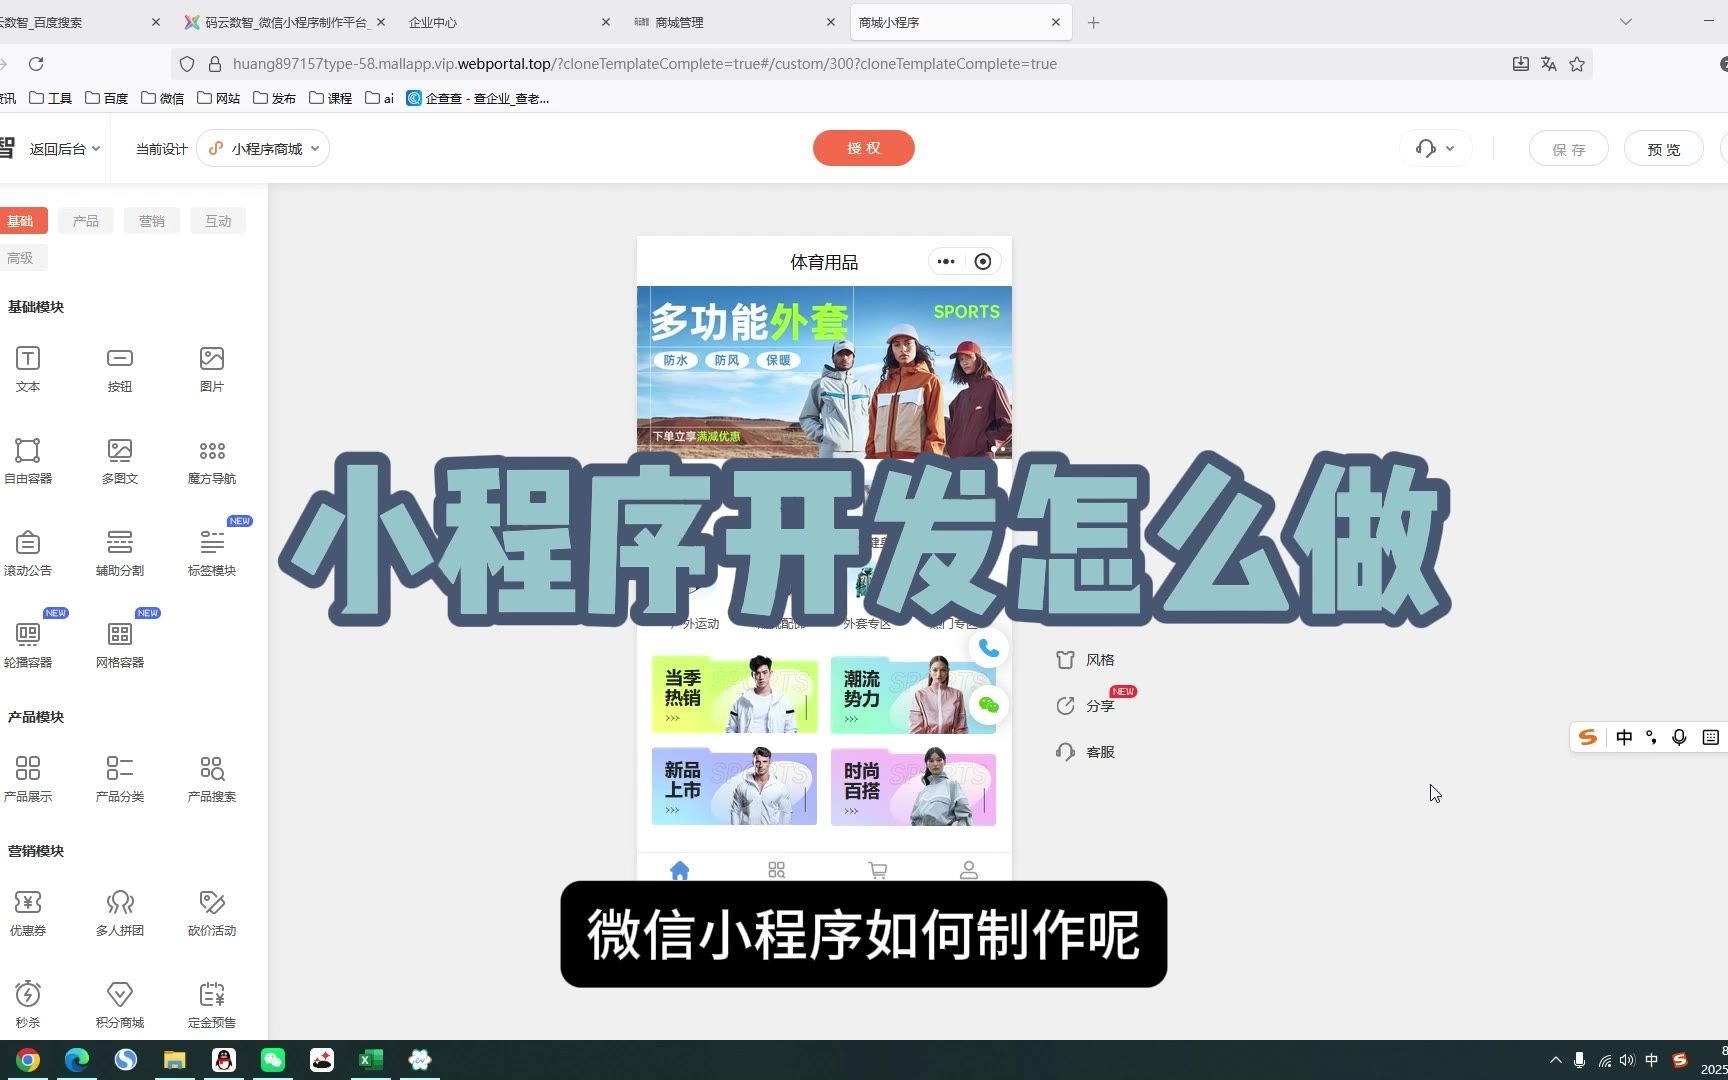Add the 滚动公告 scrolling notice module
Viewport: 1728px width, 1080px height.
click(28, 552)
